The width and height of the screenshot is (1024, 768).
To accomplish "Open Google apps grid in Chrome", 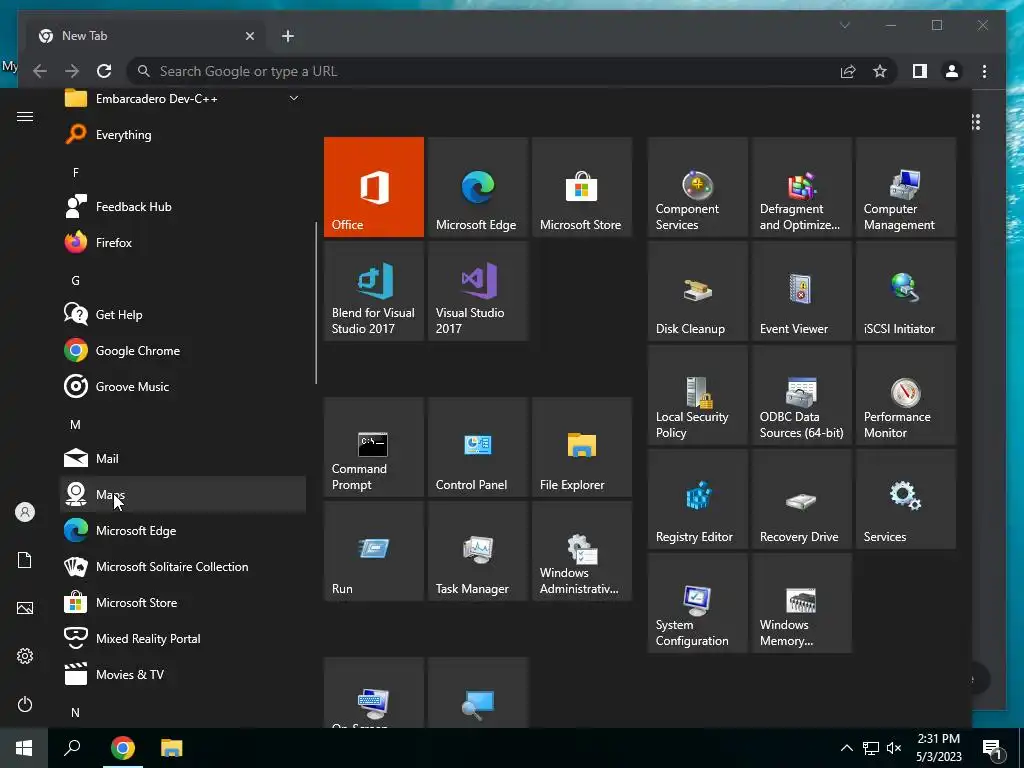I will [x=976, y=122].
